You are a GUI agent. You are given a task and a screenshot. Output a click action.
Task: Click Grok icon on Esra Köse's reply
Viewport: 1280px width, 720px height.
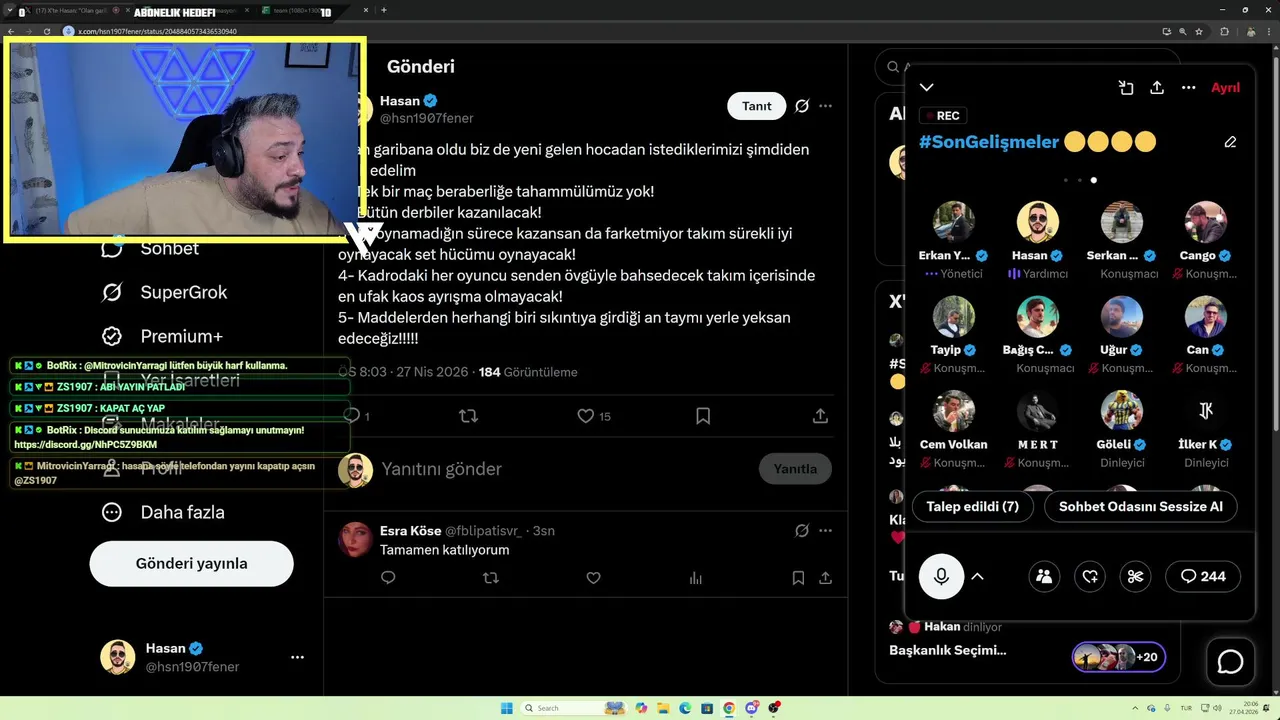tap(802, 531)
